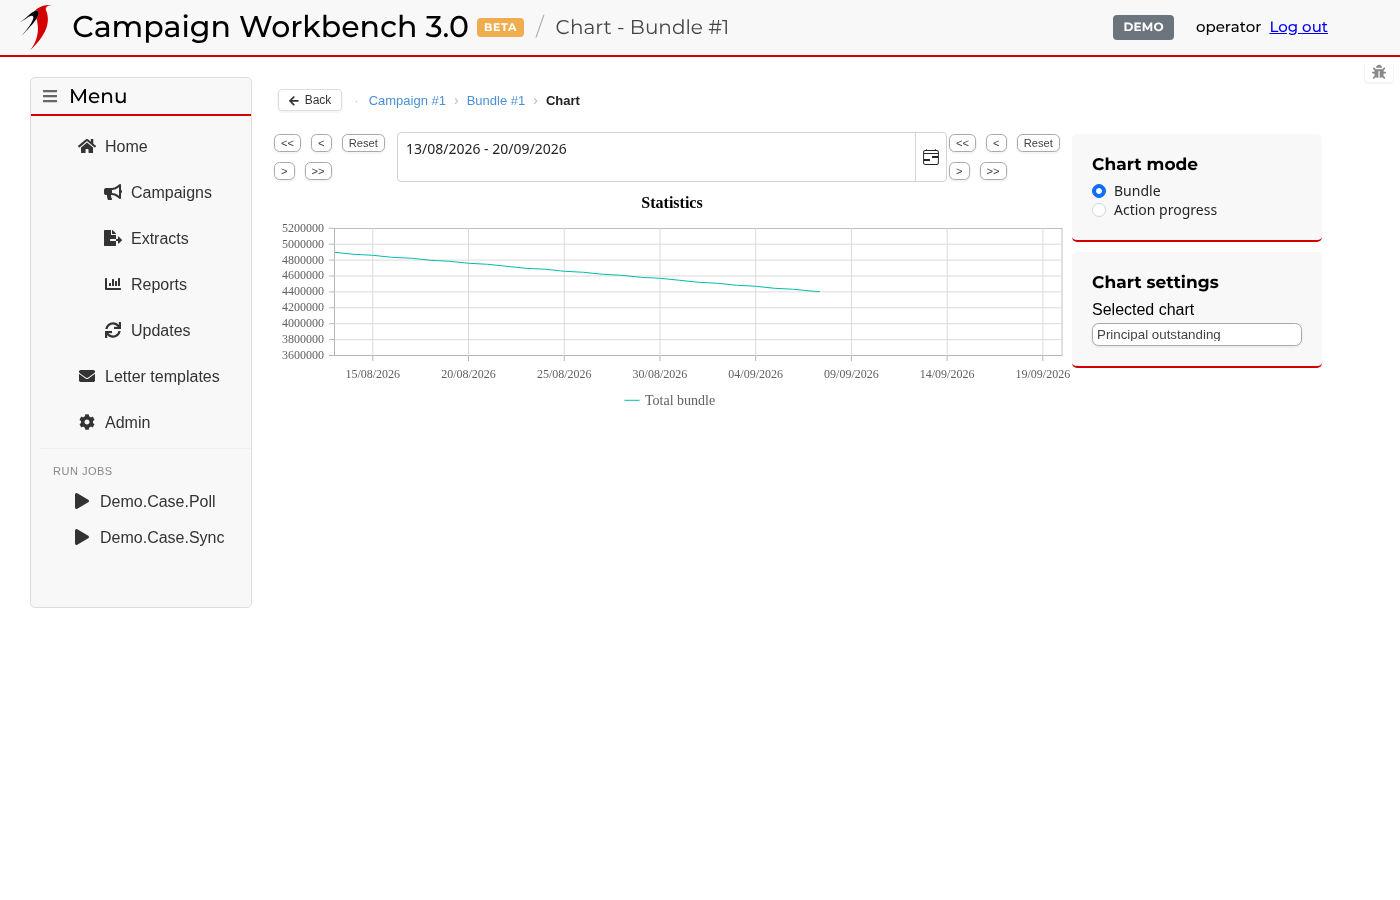This screenshot has height=900, width=1400.
Task: Click the right-side >> end date button
Action: coord(993,171)
